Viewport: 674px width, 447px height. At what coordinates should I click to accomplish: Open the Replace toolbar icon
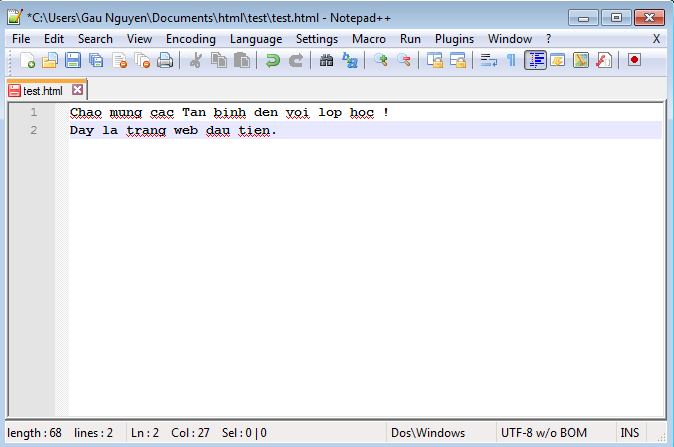point(350,60)
